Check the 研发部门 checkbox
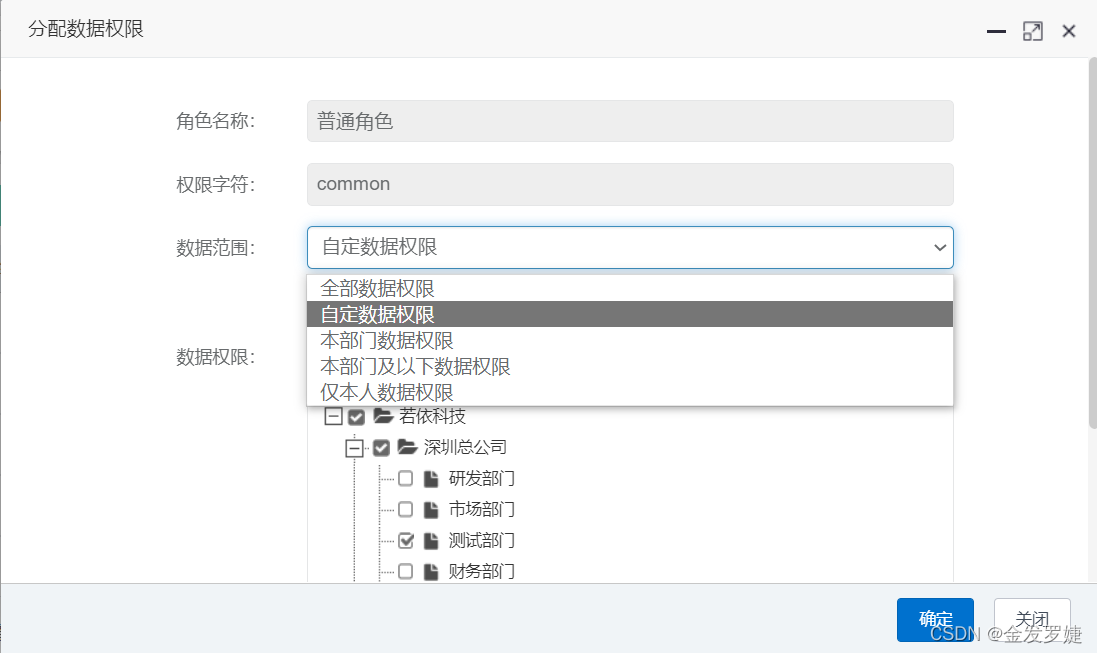 [x=406, y=479]
